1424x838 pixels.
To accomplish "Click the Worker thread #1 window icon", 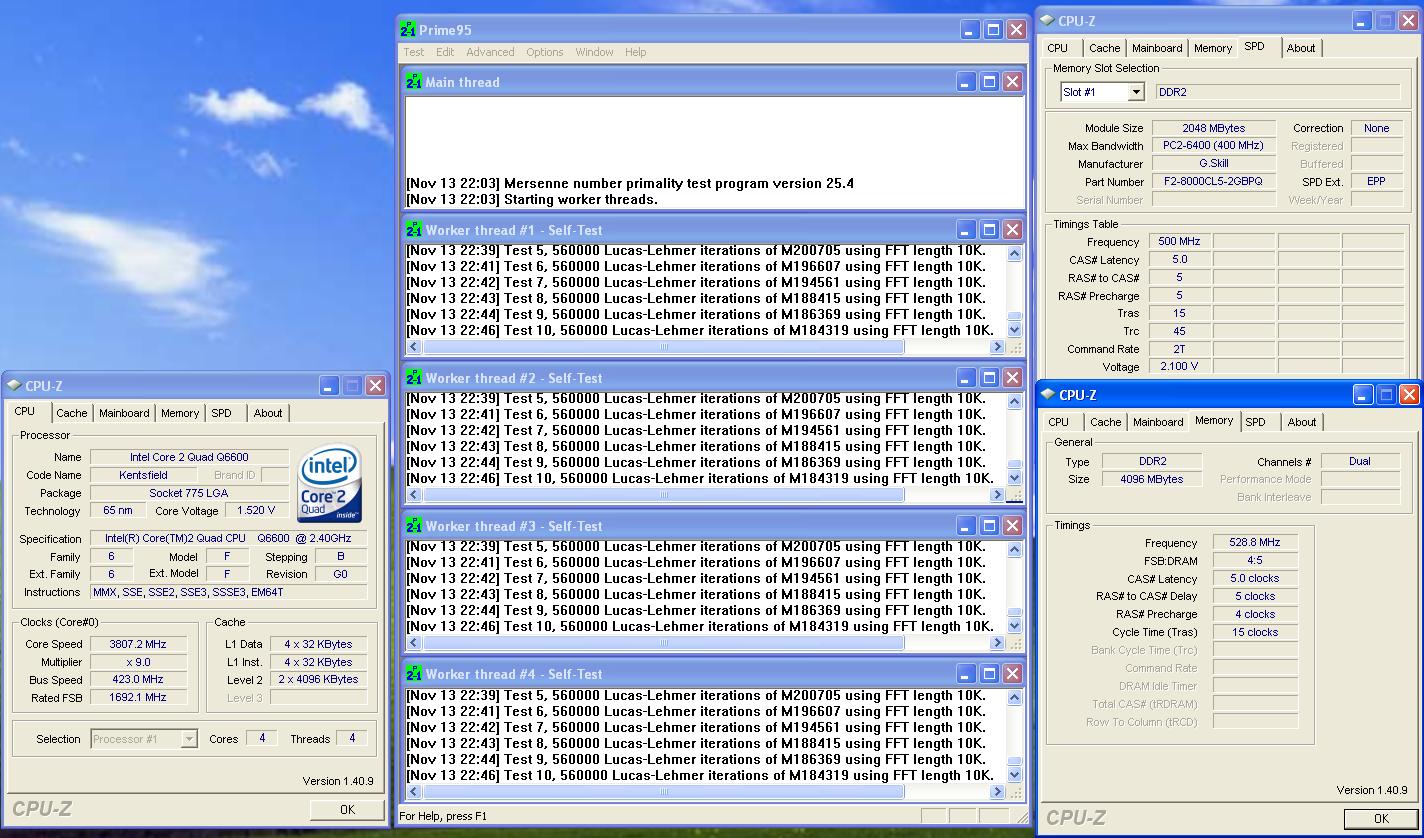I will pyautogui.click(x=414, y=230).
